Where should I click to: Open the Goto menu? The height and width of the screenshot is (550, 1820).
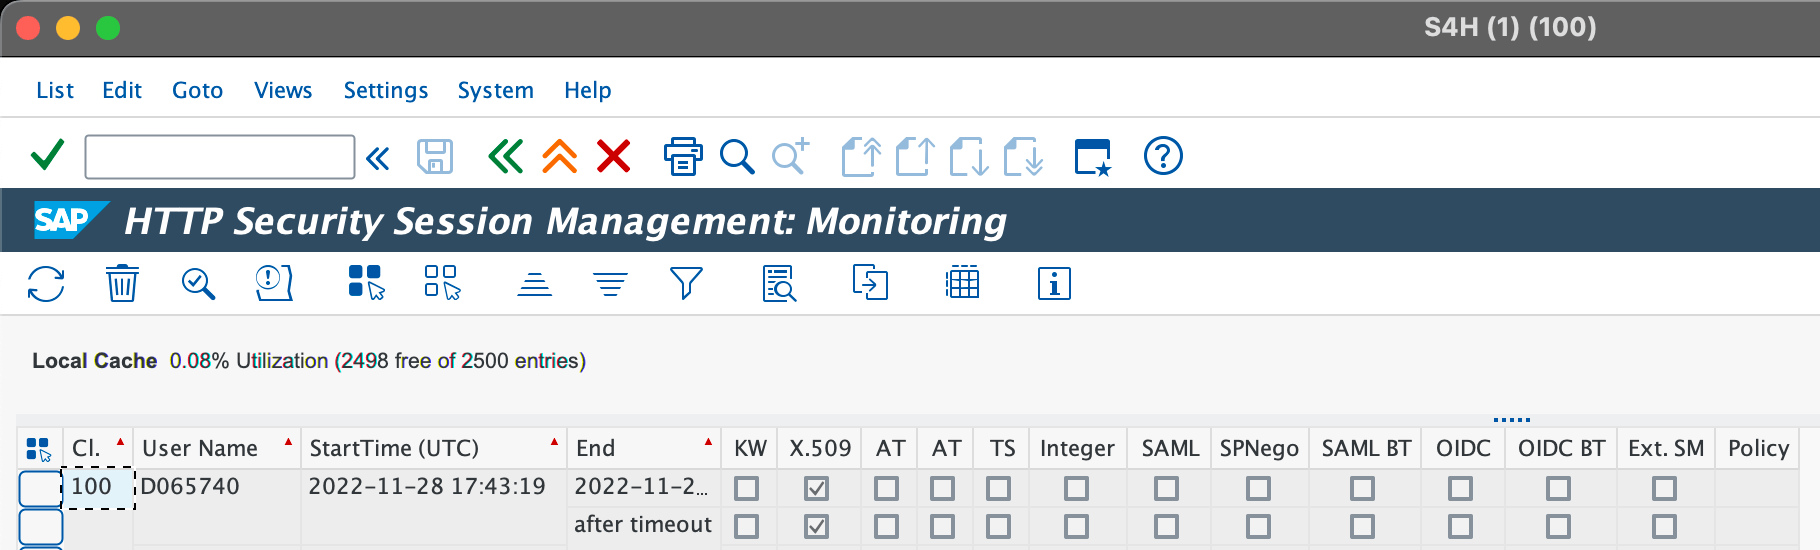(197, 90)
